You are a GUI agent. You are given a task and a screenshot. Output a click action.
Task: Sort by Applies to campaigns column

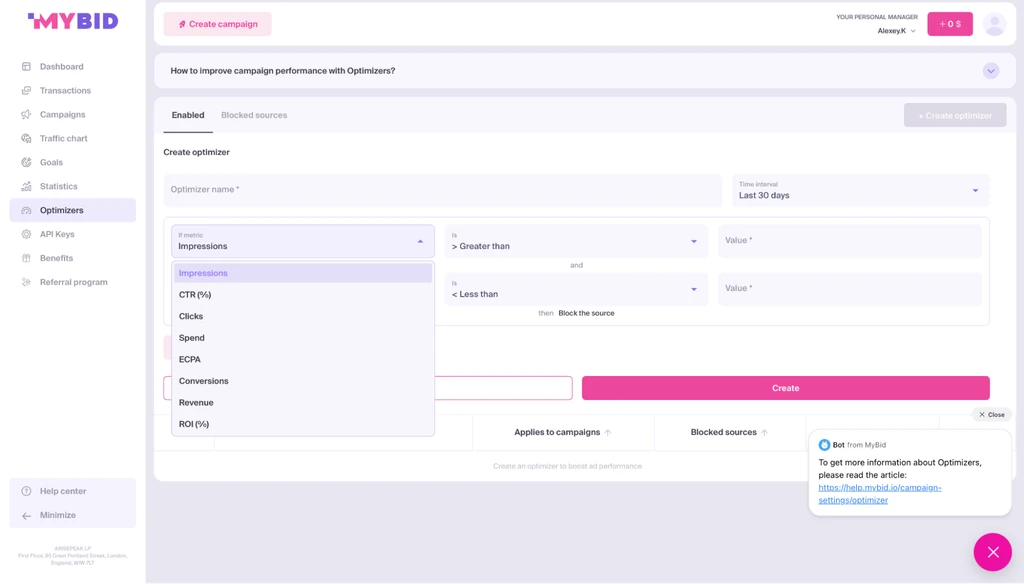tap(563, 432)
